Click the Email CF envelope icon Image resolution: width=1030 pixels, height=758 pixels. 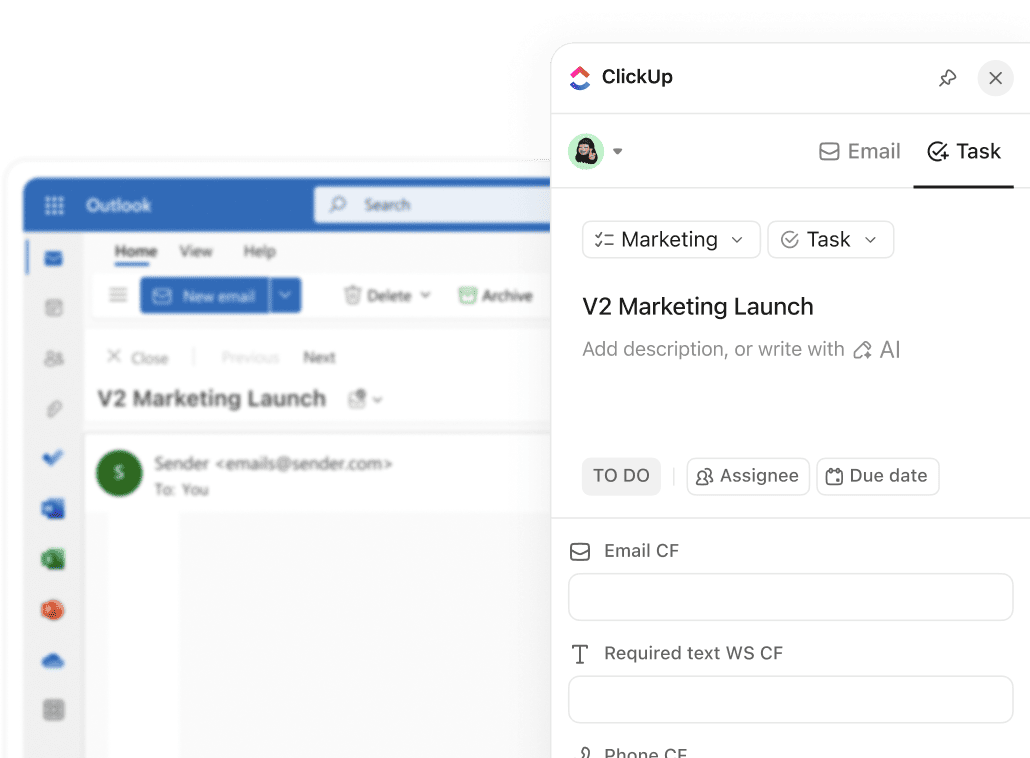(579, 552)
